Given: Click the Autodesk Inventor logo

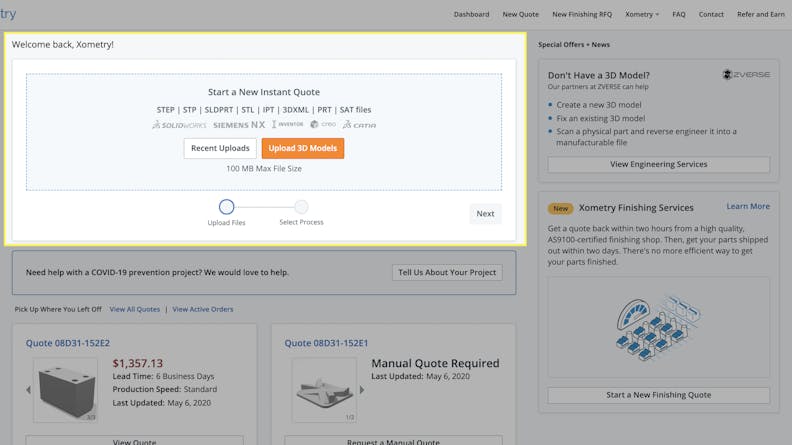Looking at the screenshot, I should coord(288,125).
